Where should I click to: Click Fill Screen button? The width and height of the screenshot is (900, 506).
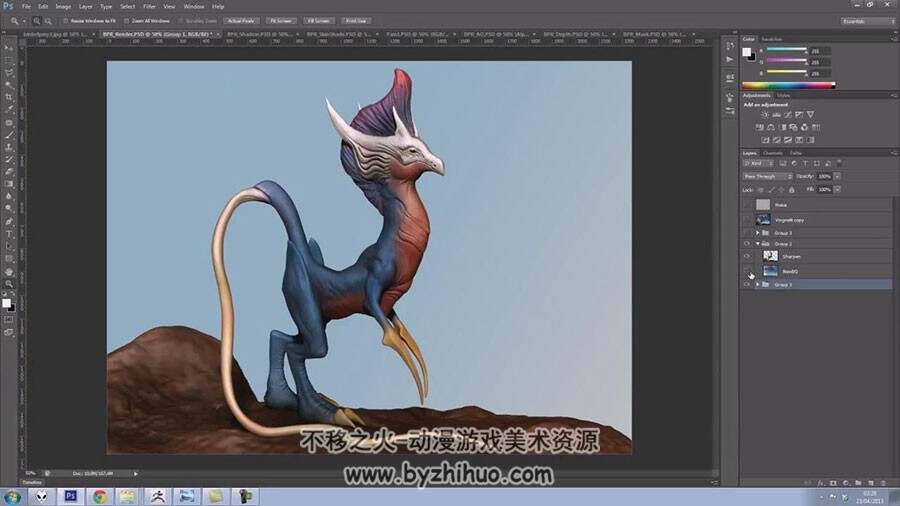(319, 21)
